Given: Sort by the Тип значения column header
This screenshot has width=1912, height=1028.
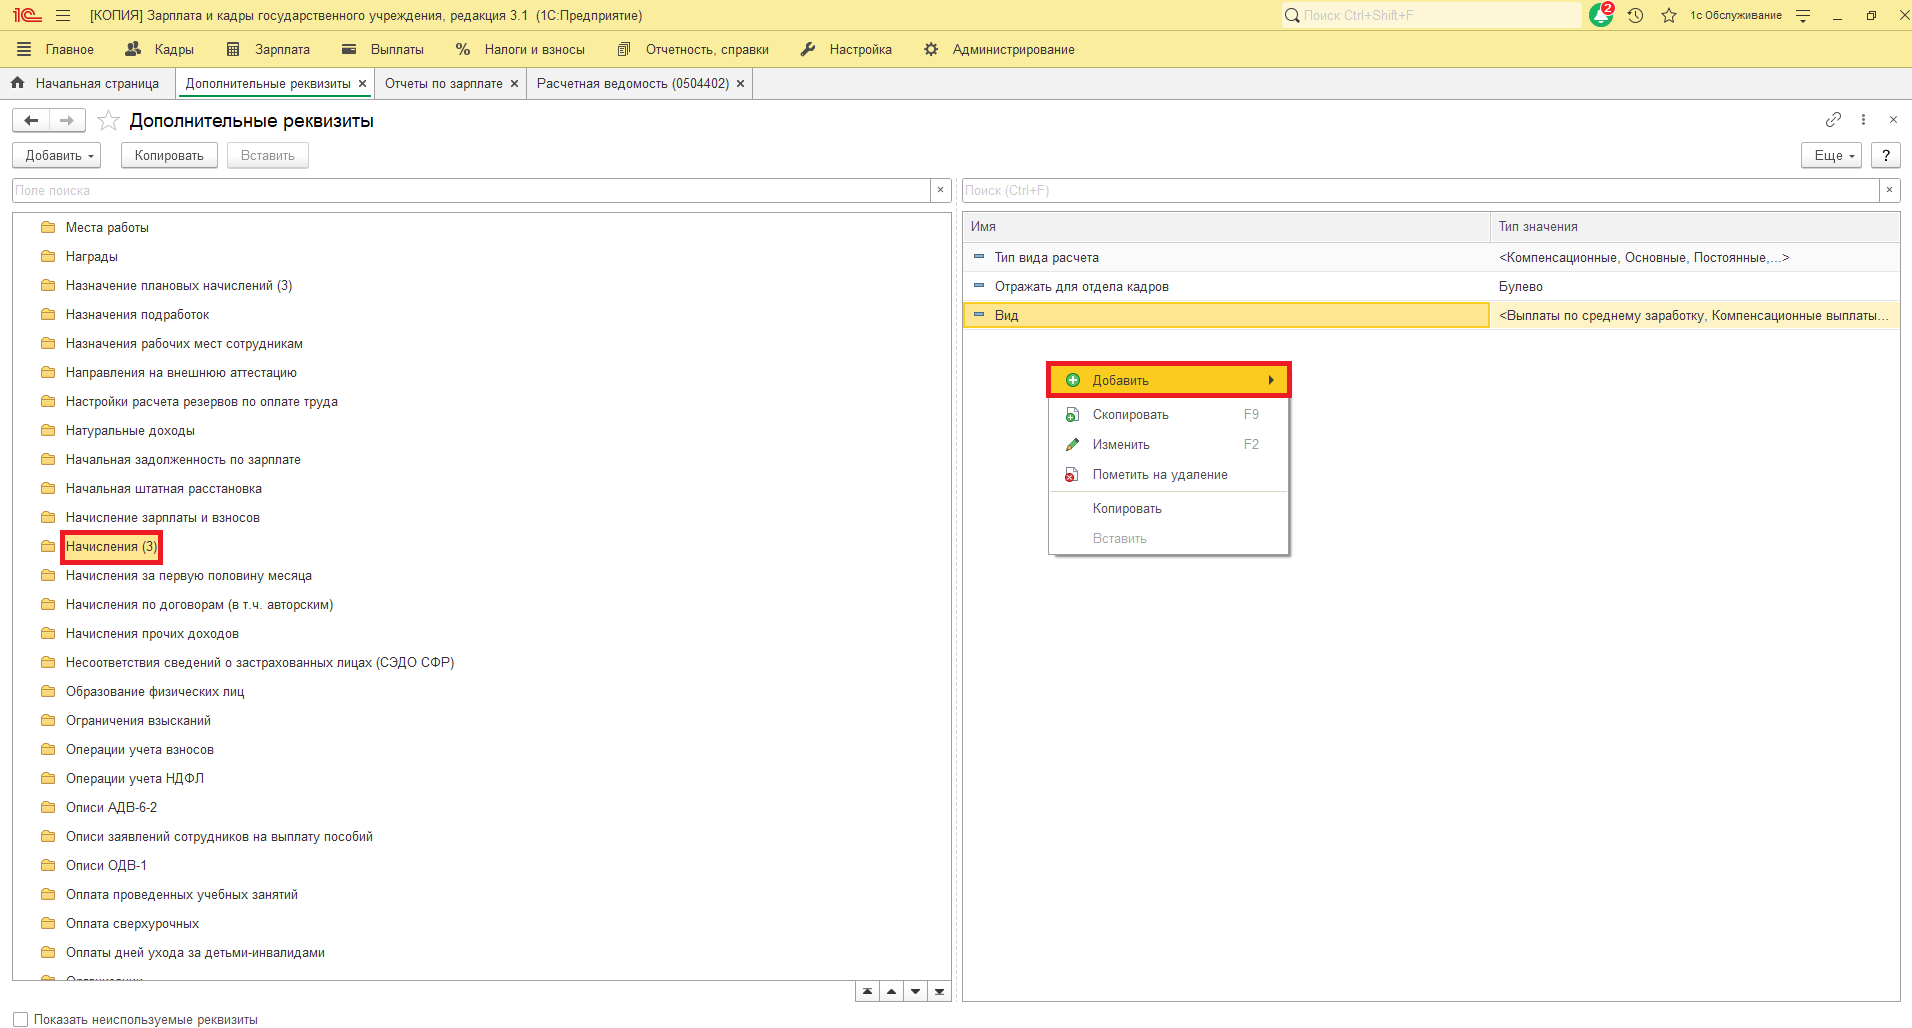Looking at the screenshot, I should pos(1695,227).
